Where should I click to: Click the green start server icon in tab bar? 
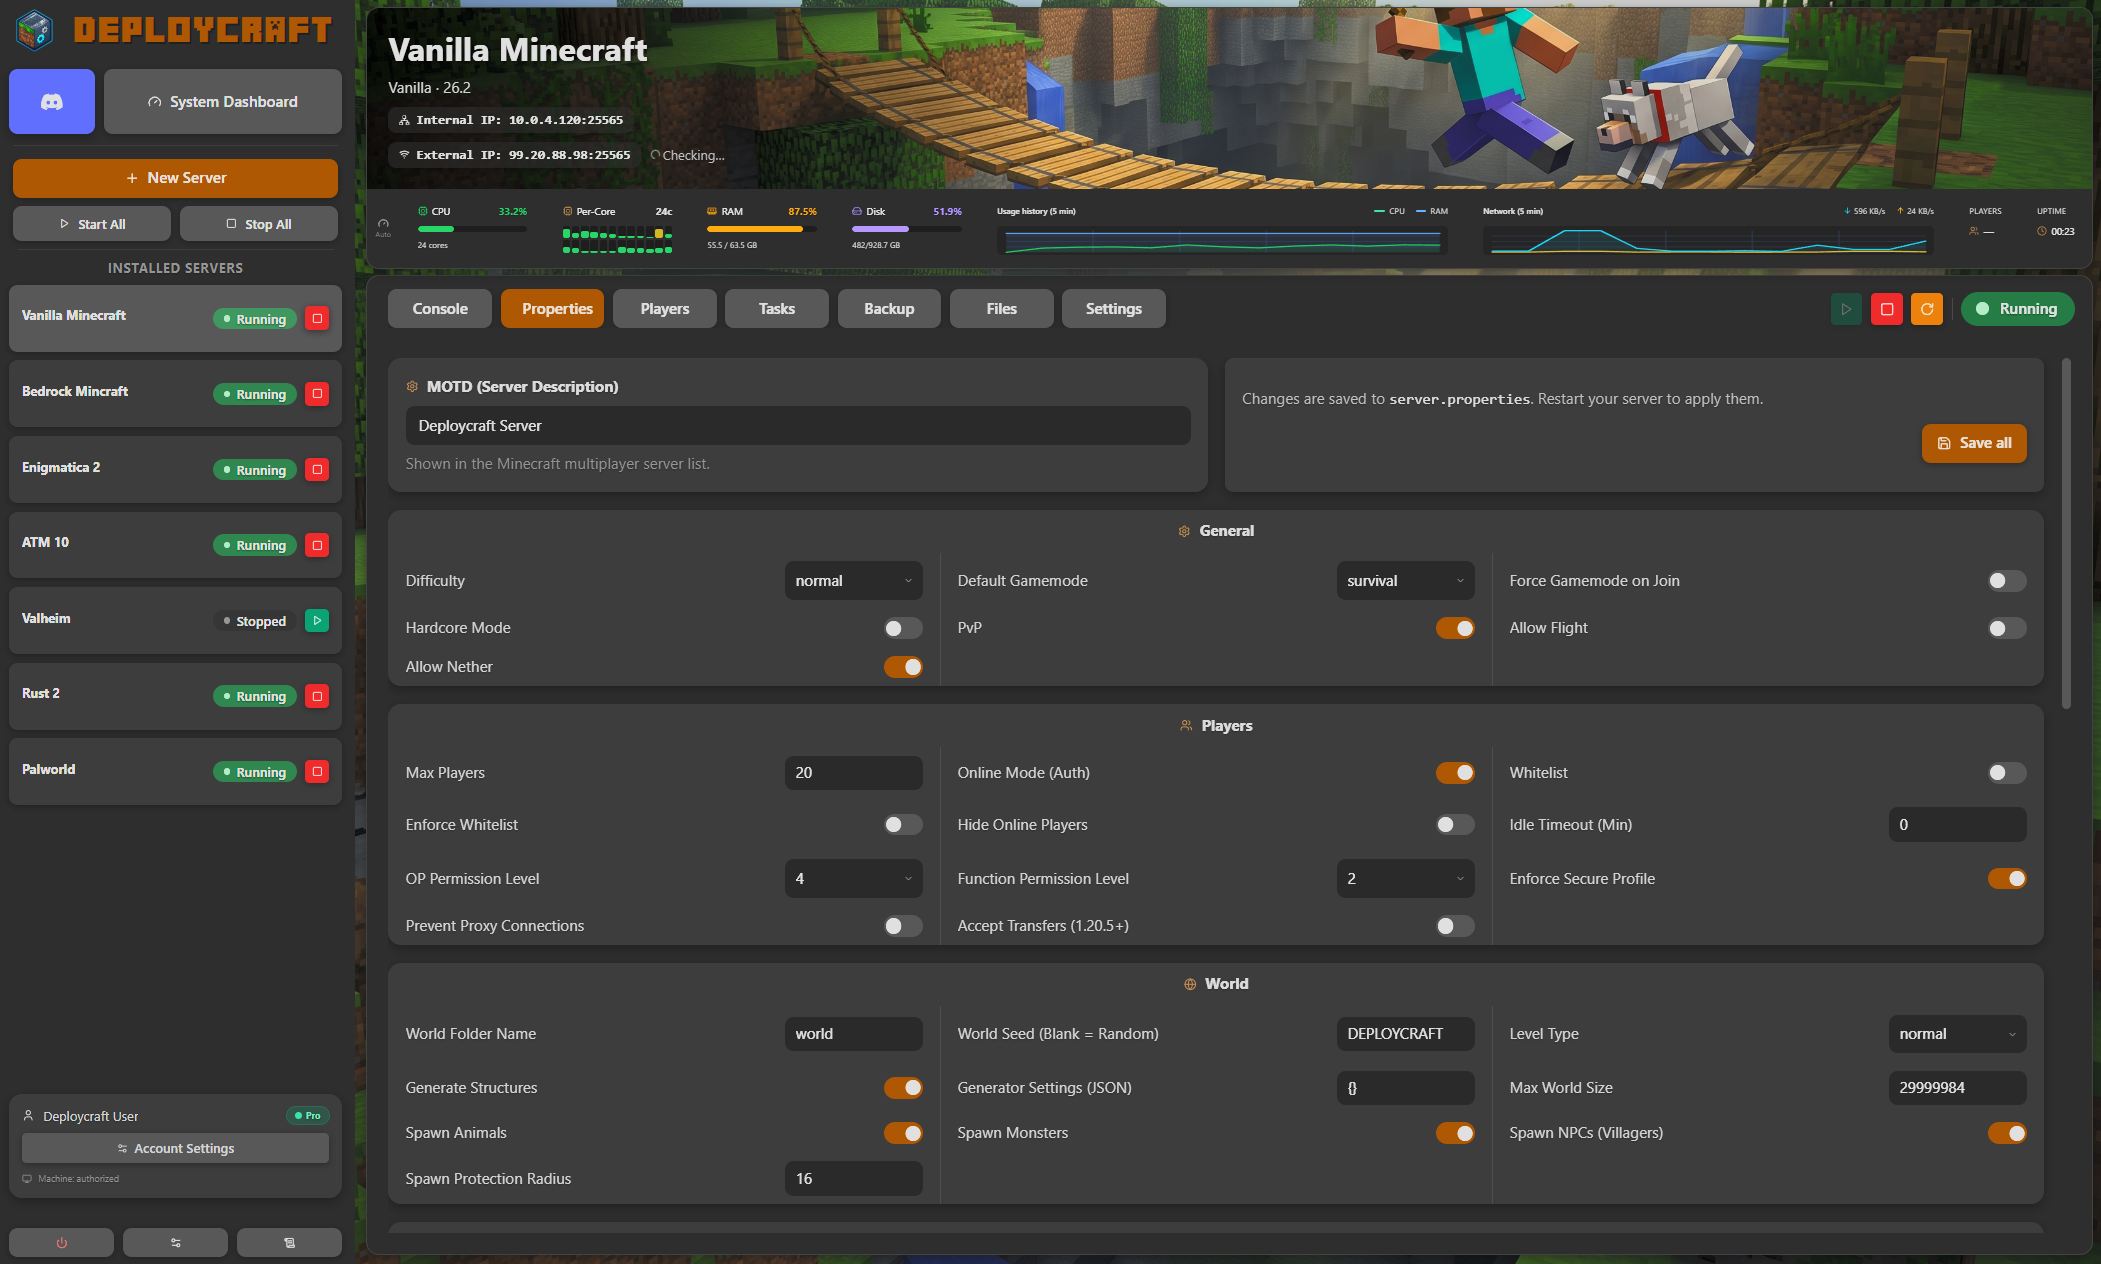[x=1846, y=309]
